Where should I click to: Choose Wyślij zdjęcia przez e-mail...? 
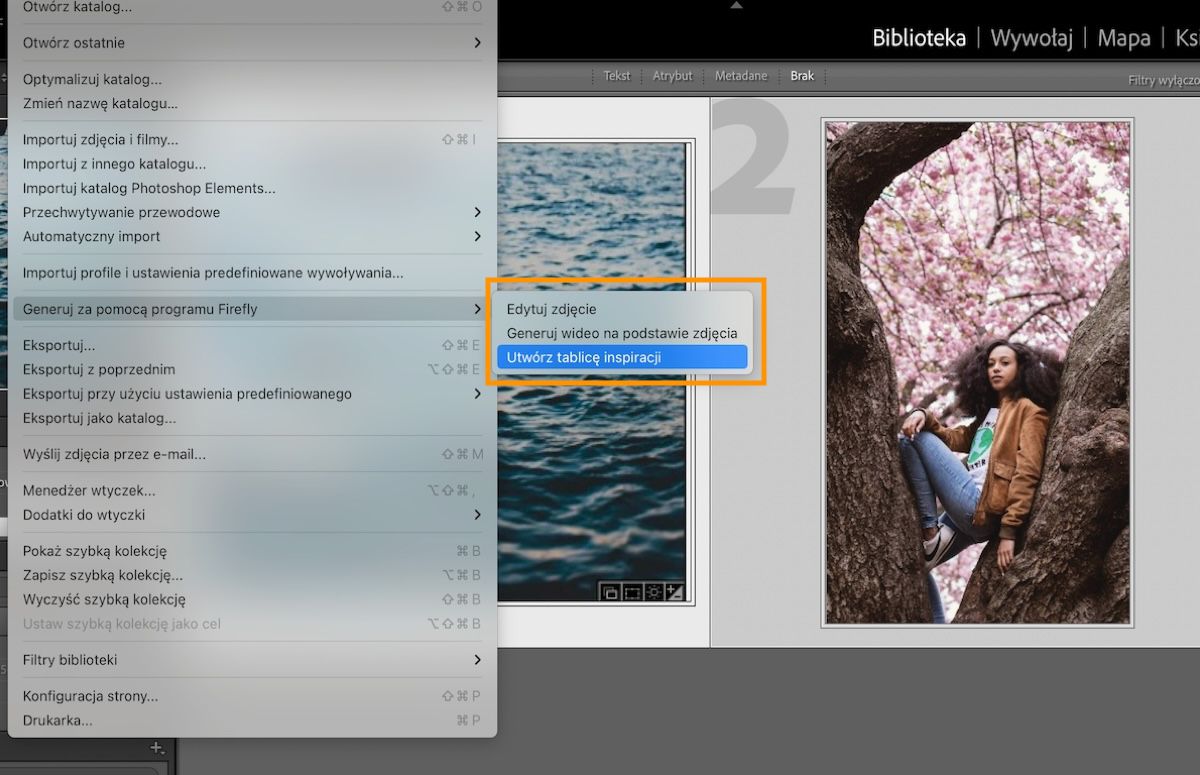pyautogui.click(x=252, y=454)
